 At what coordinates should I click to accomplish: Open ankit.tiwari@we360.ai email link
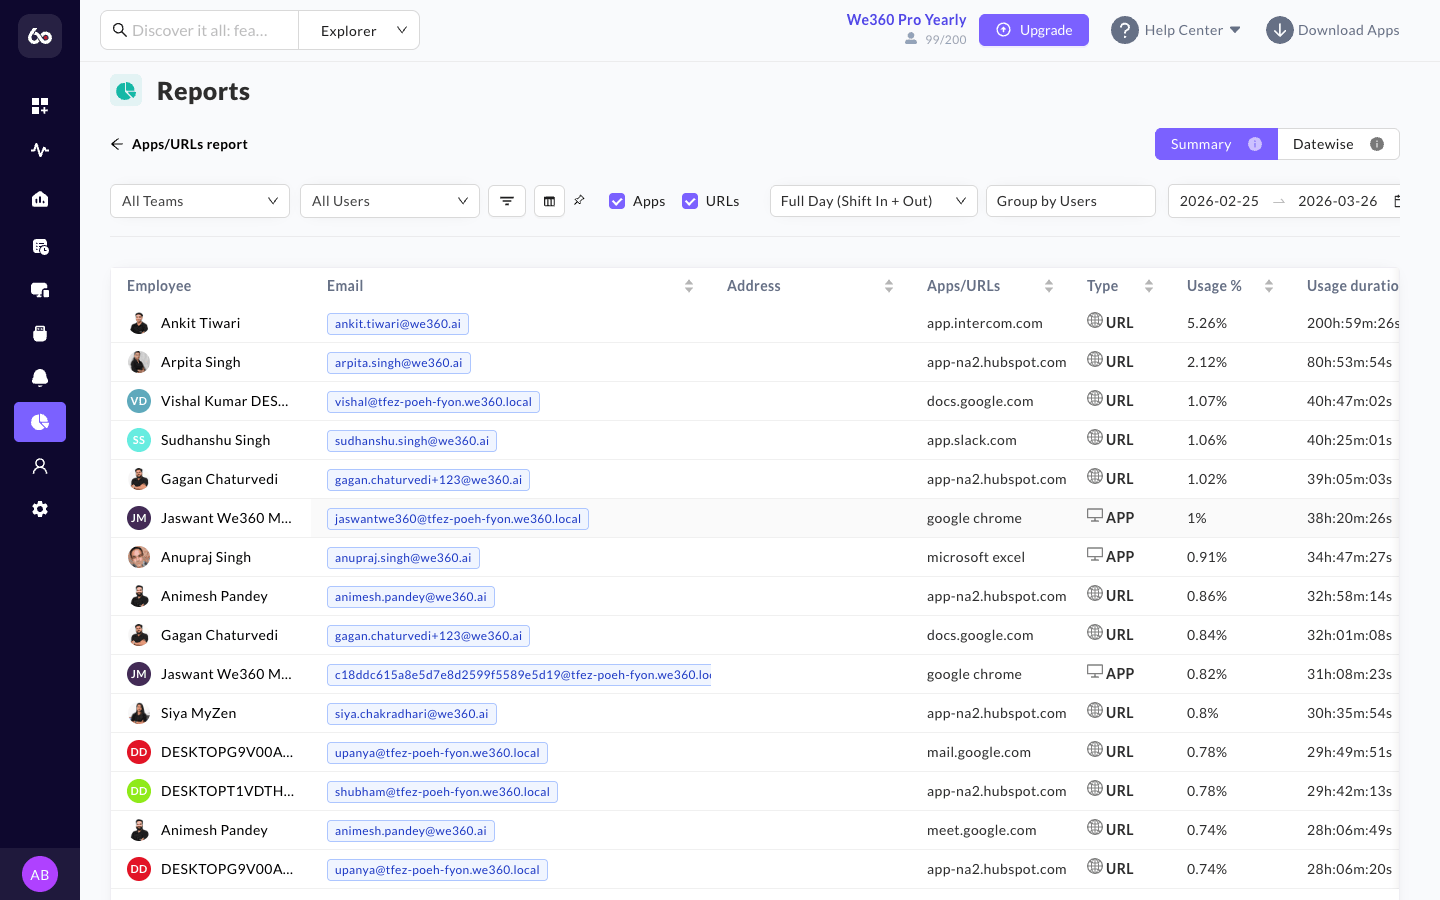pos(398,324)
